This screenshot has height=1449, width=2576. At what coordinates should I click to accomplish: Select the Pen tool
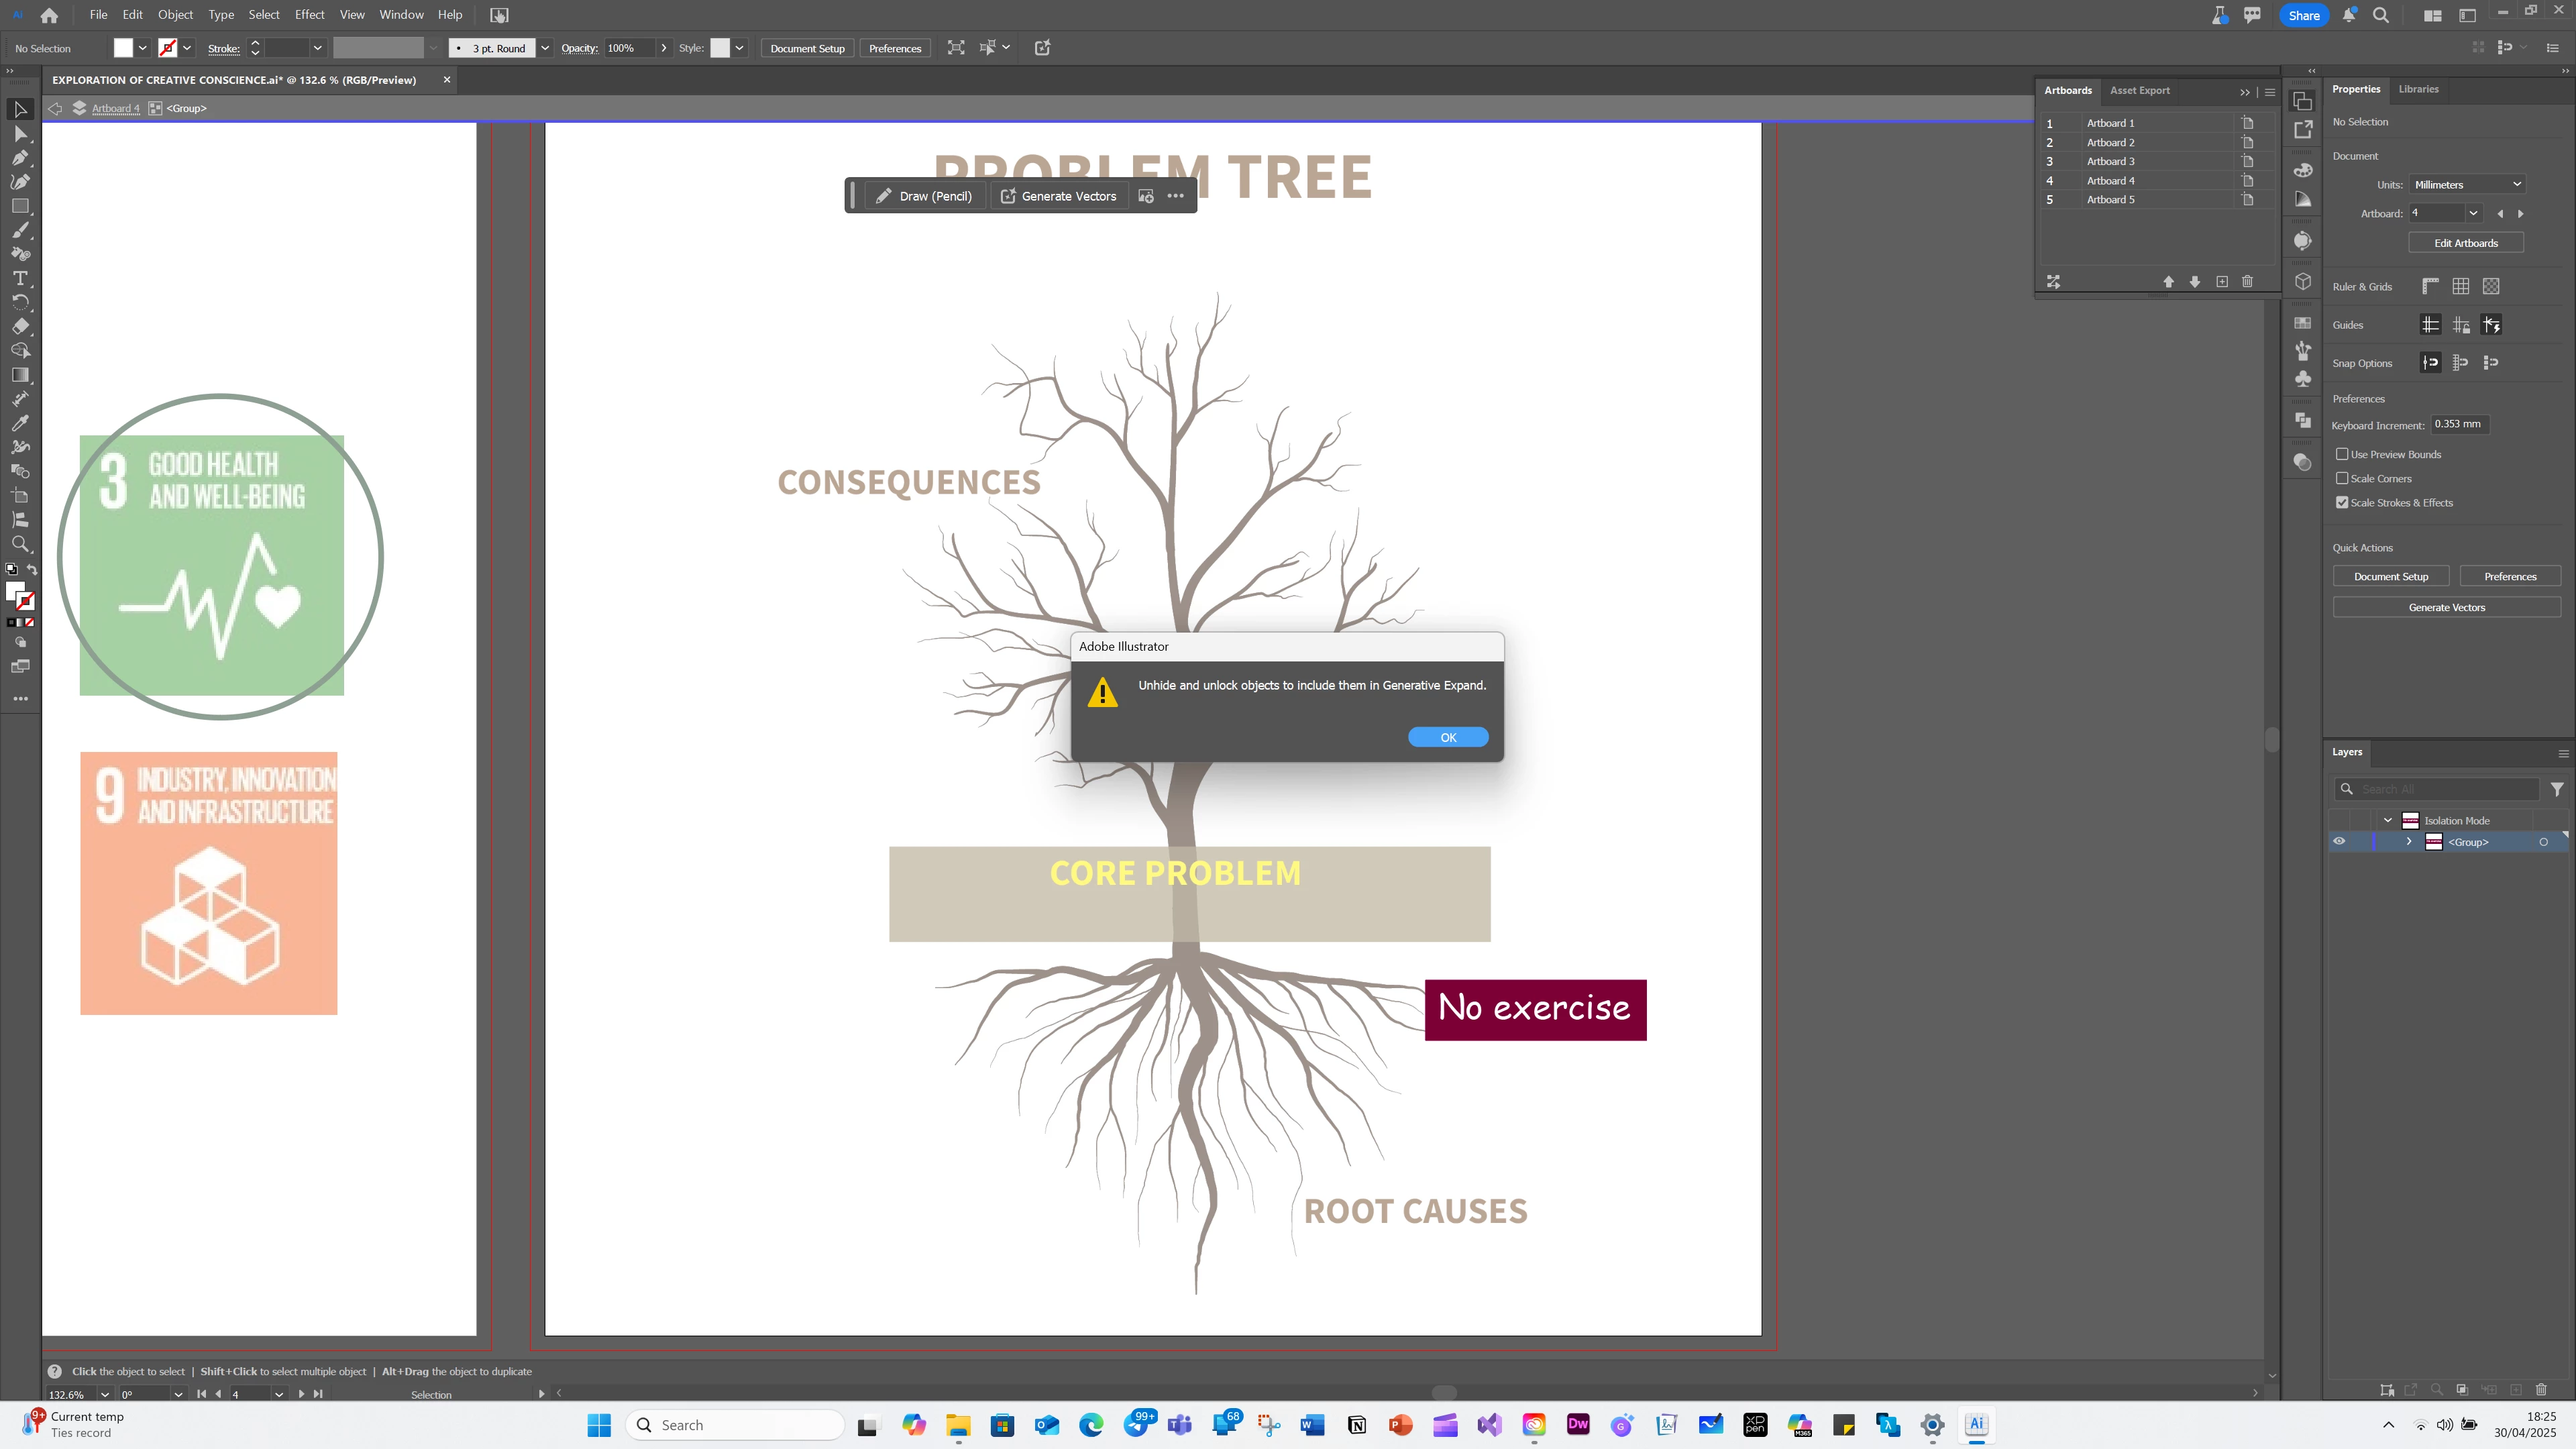pos(20,157)
